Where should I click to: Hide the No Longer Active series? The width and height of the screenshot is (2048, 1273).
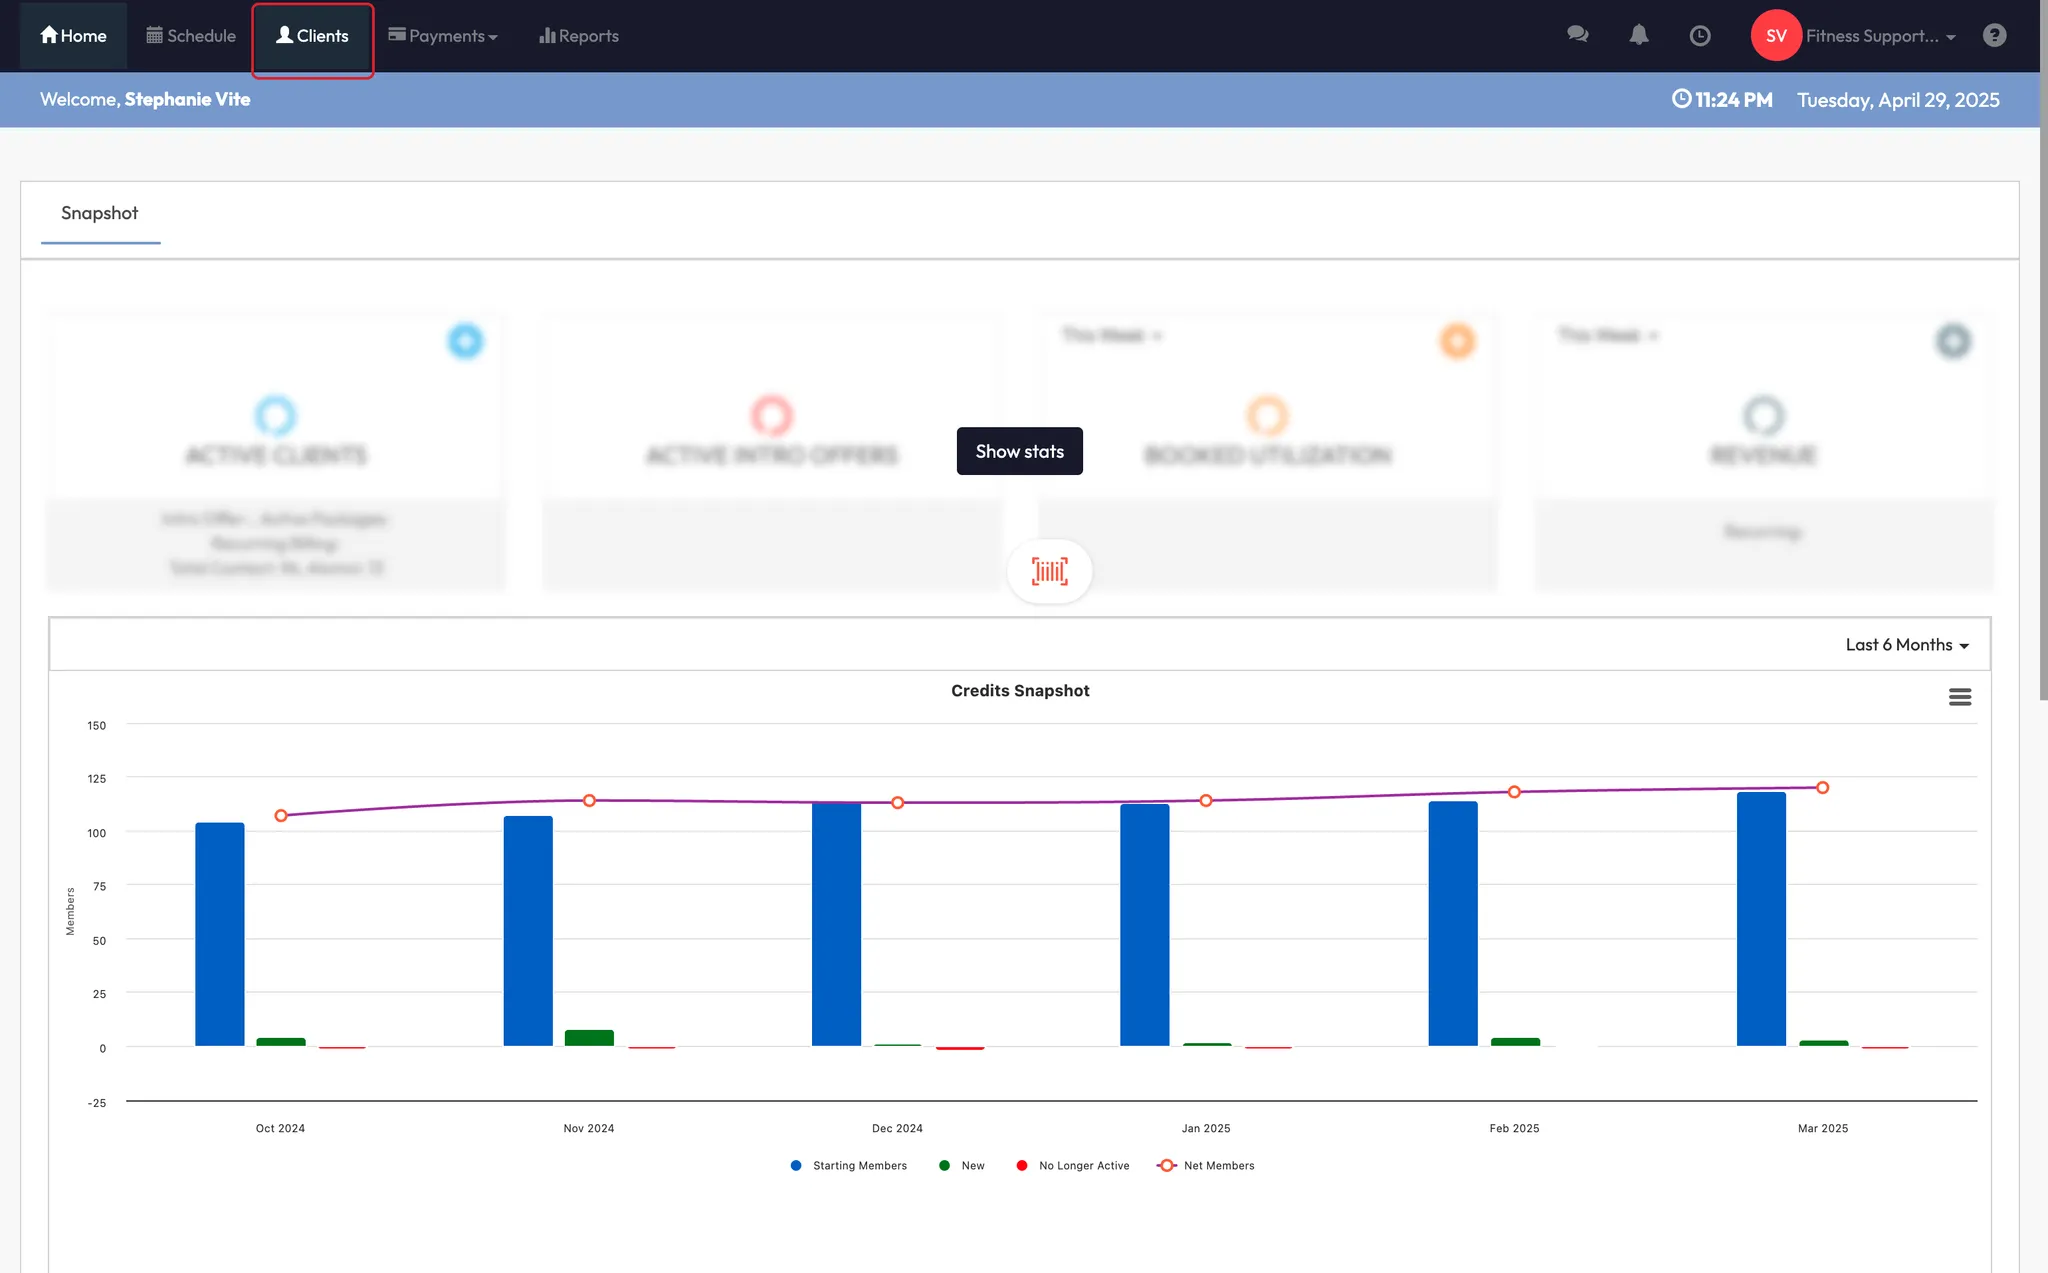pos(1083,1166)
